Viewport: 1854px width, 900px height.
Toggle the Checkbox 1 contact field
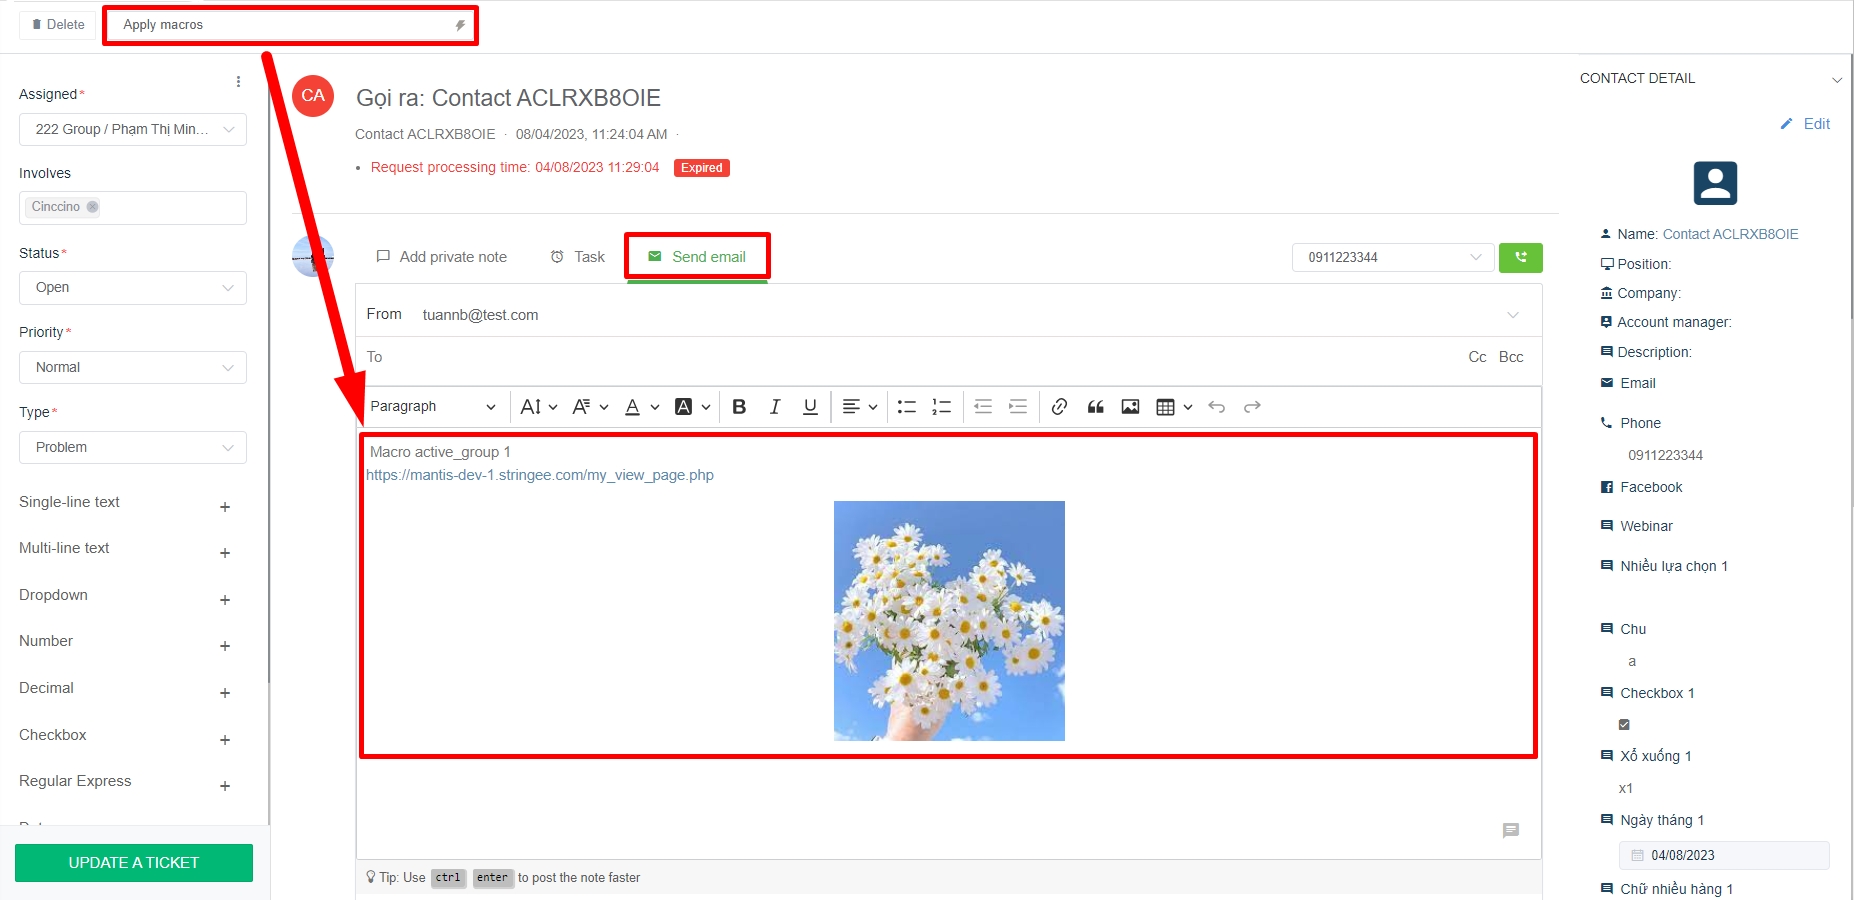(x=1624, y=725)
